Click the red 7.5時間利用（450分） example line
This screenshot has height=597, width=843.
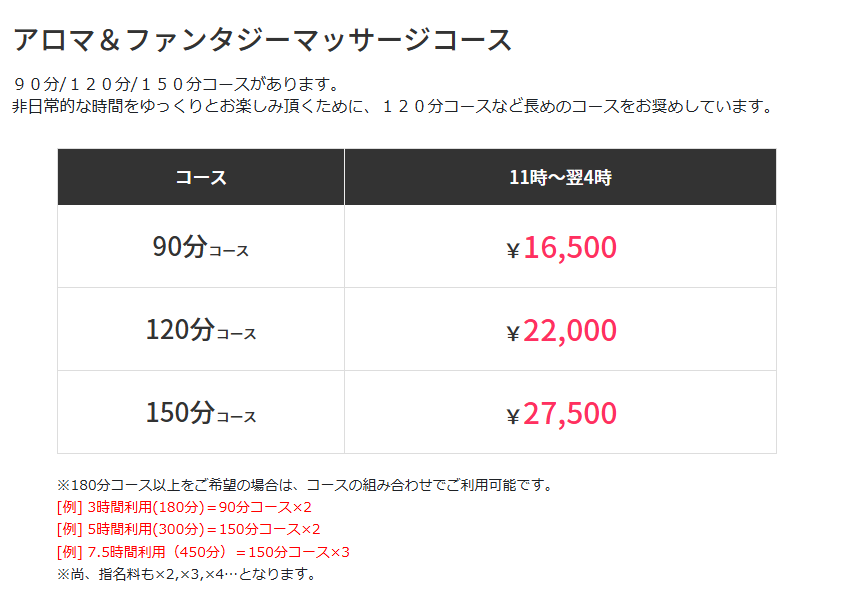pyautogui.click(x=203, y=551)
